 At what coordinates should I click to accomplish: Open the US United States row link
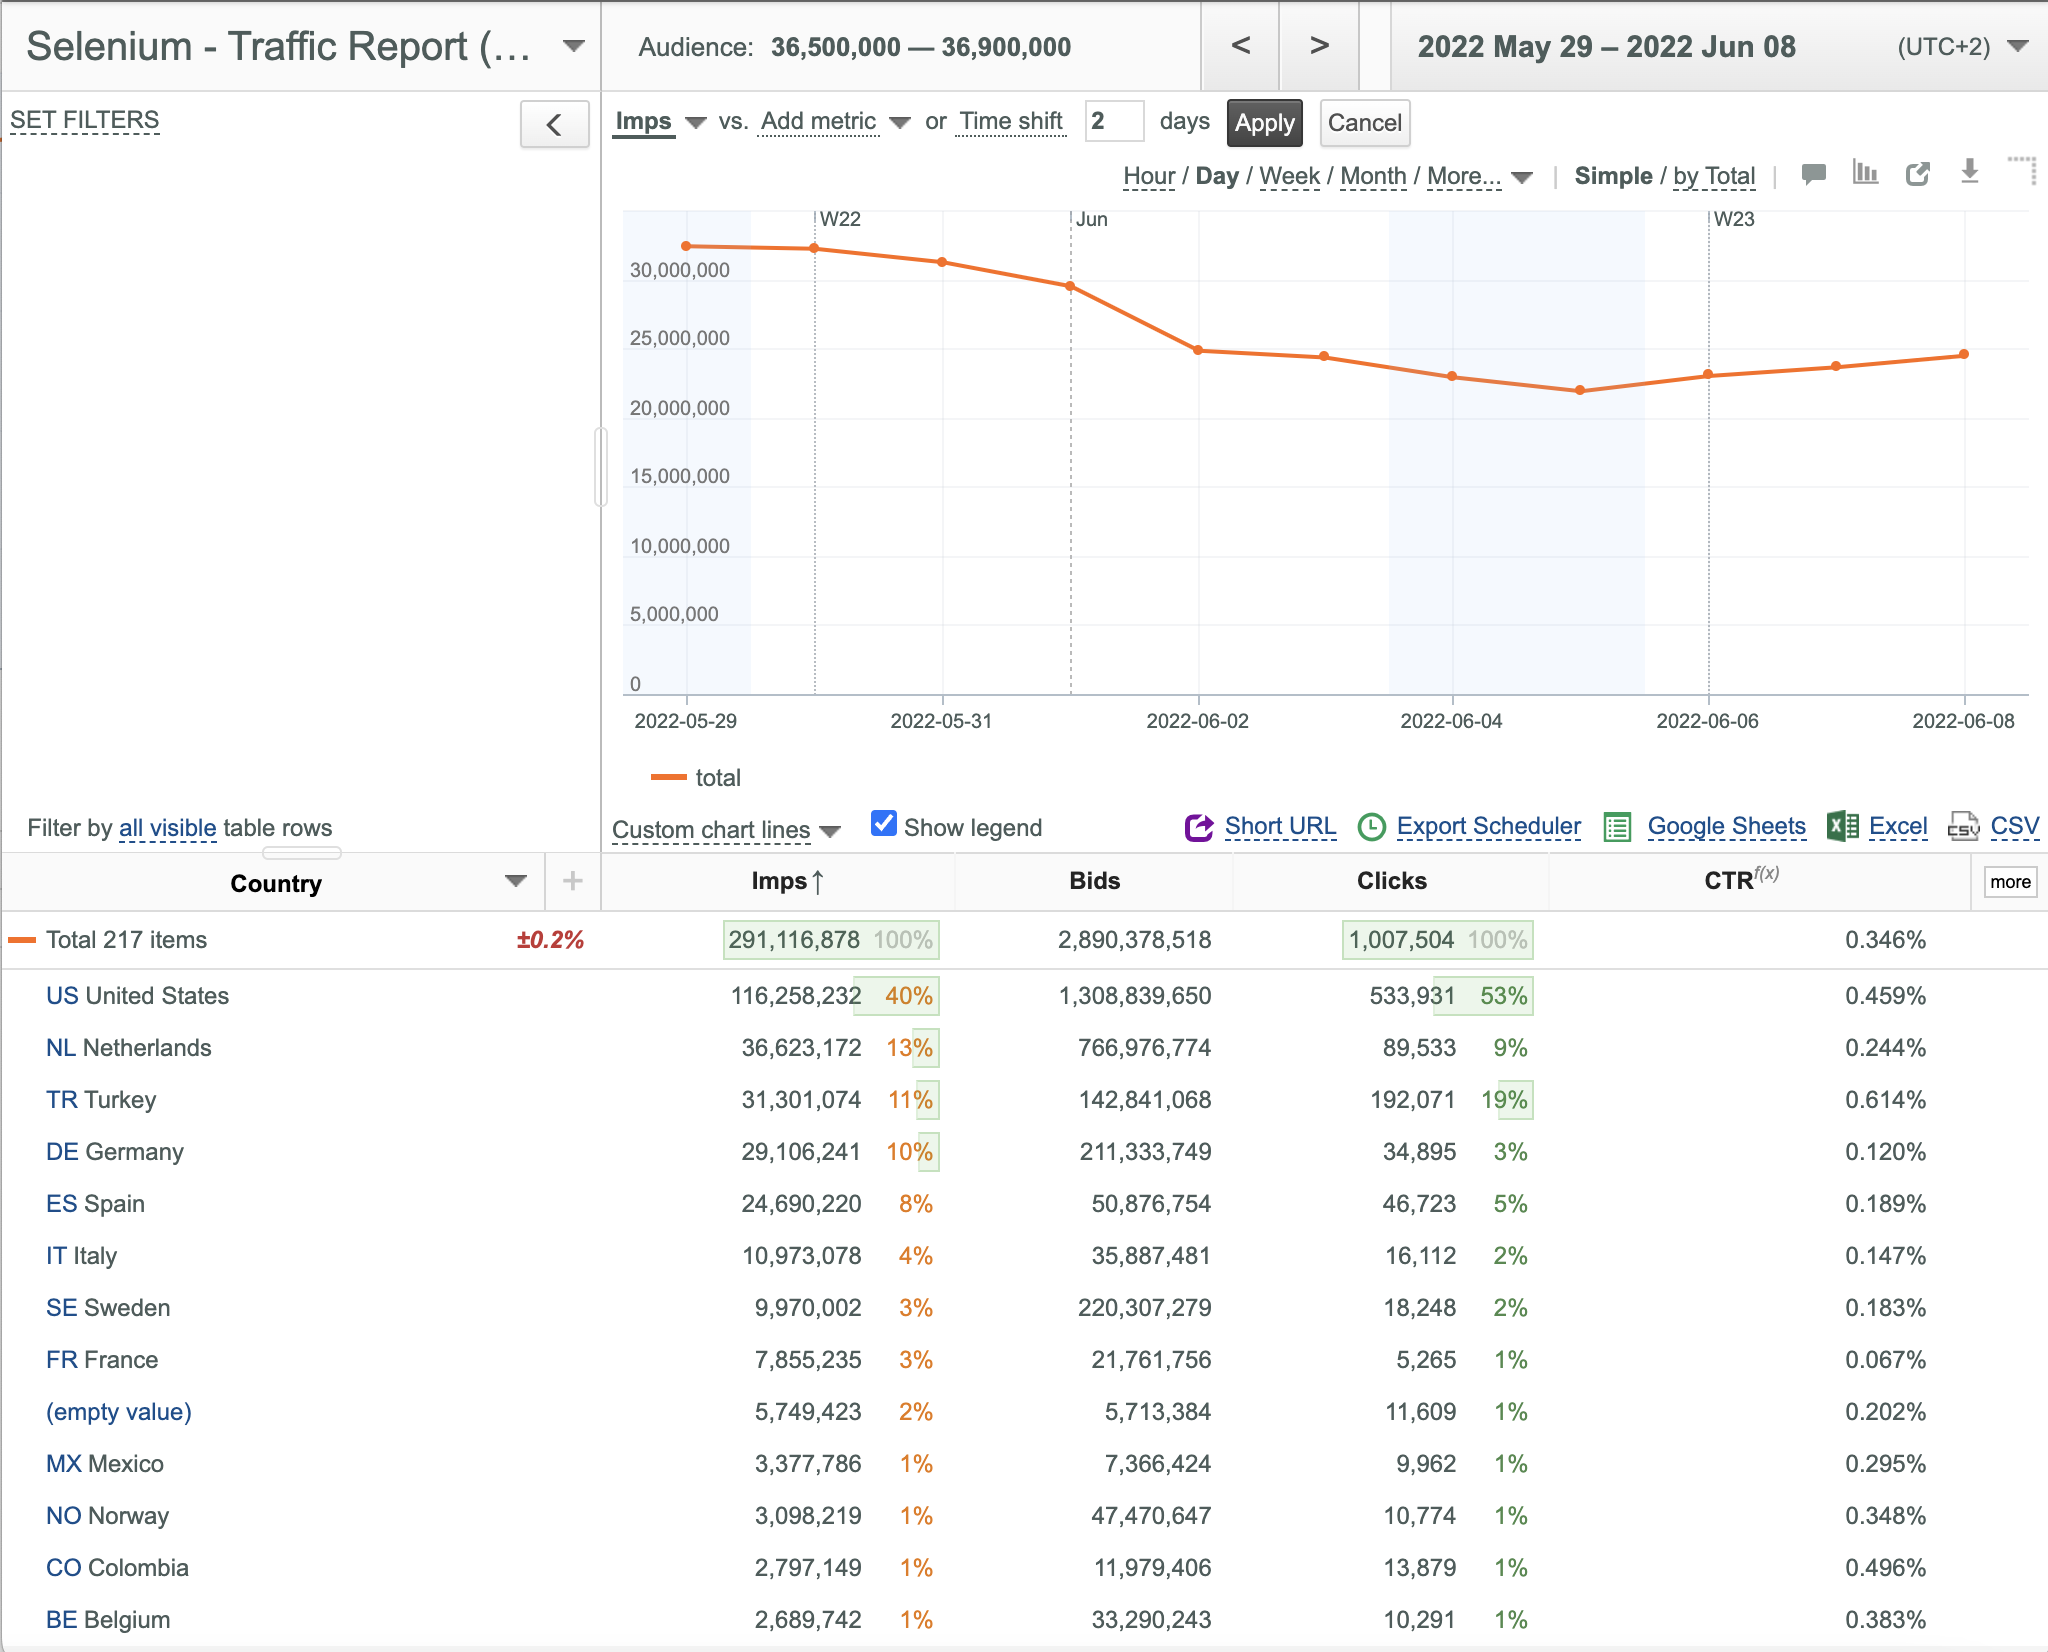(138, 996)
